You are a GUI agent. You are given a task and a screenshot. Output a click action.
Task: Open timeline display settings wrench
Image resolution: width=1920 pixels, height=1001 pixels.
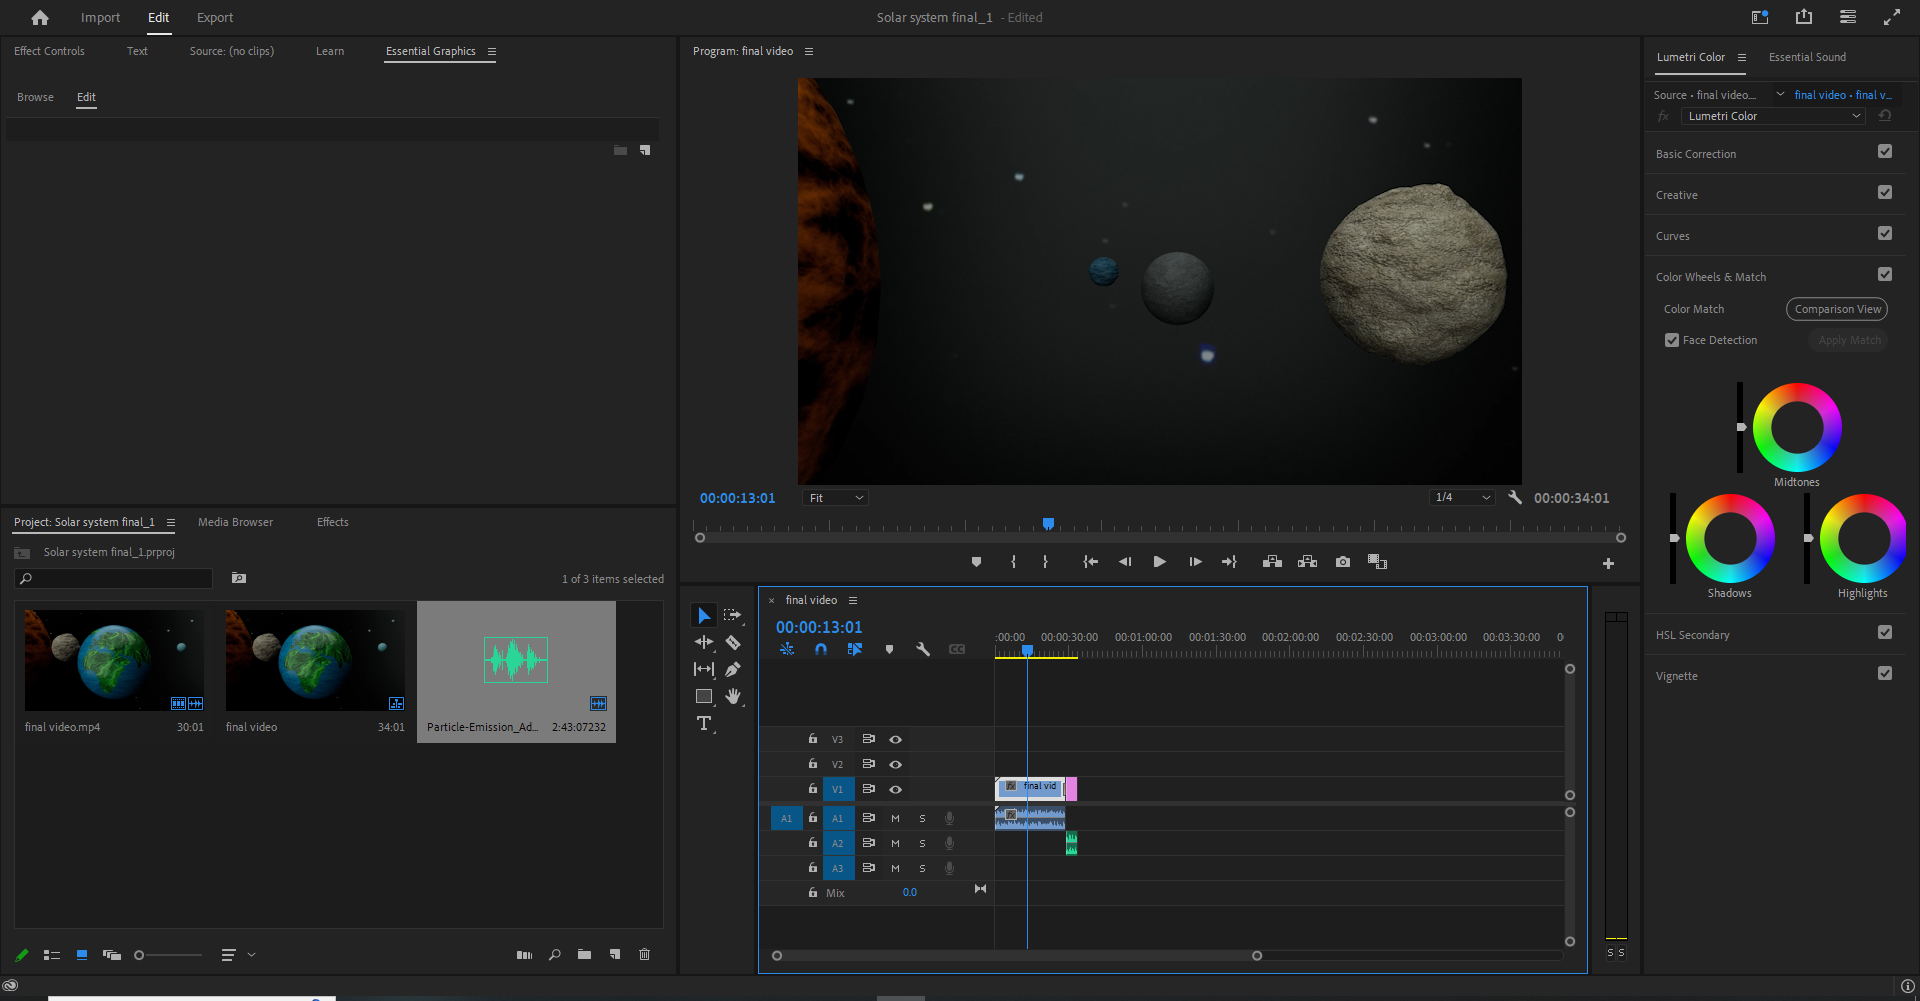coord(923,649)
